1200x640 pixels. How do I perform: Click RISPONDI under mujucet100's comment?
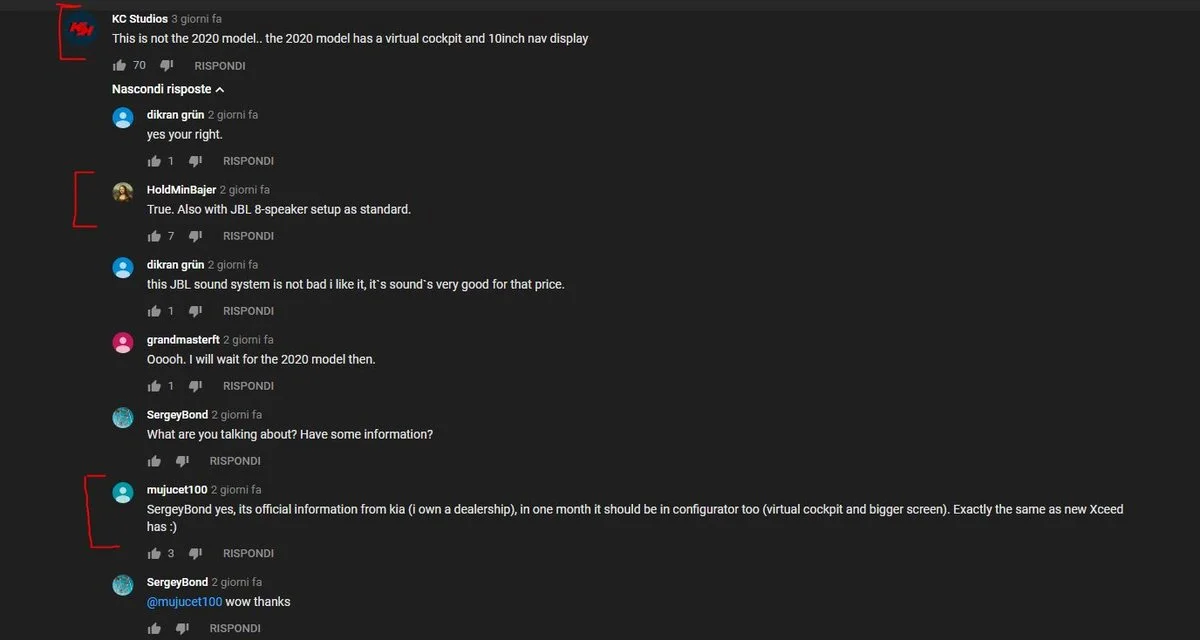tap(248, 553)
